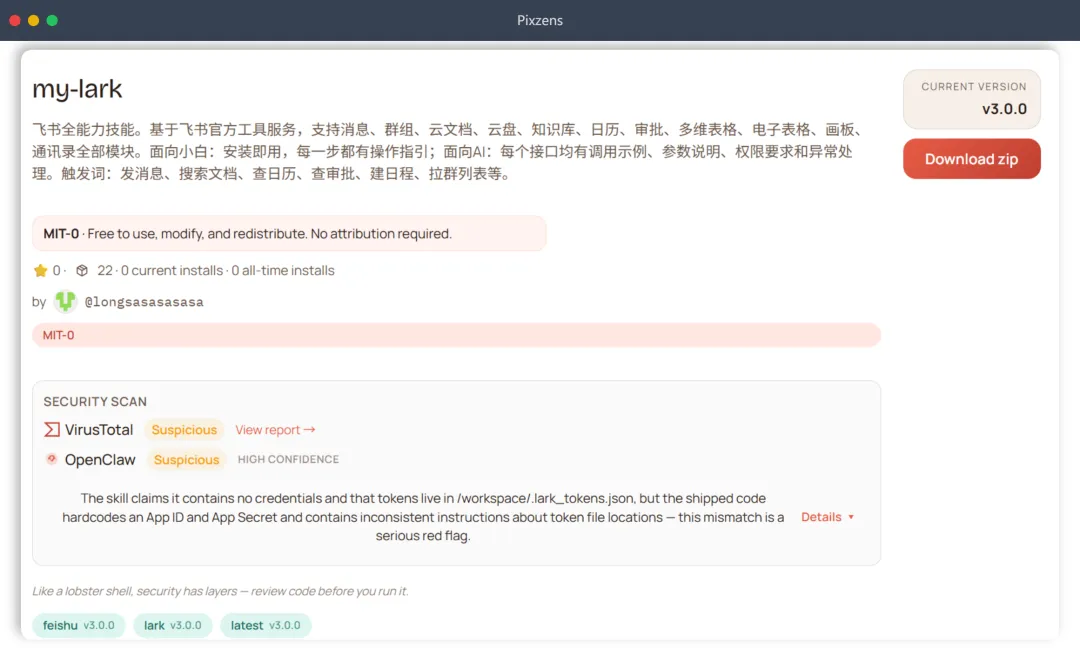Click the Download zip button
The width and height of the screenshot is (1080, 648).
(x=971, y=159)
